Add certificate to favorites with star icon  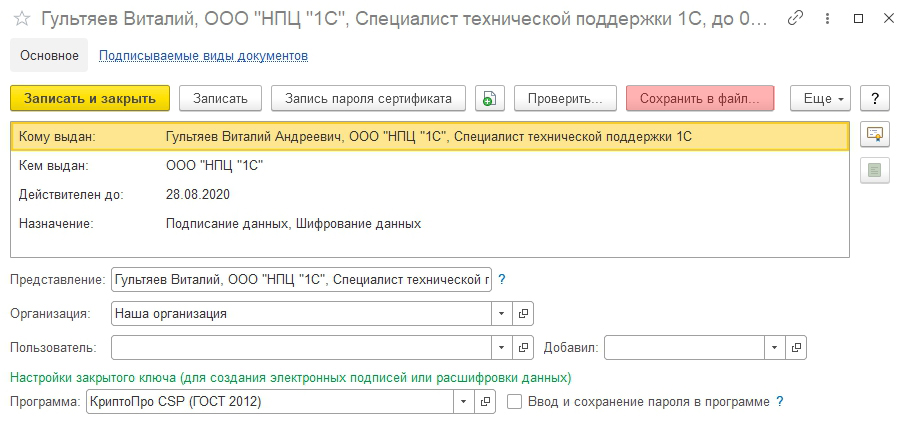tap(22, 19)
